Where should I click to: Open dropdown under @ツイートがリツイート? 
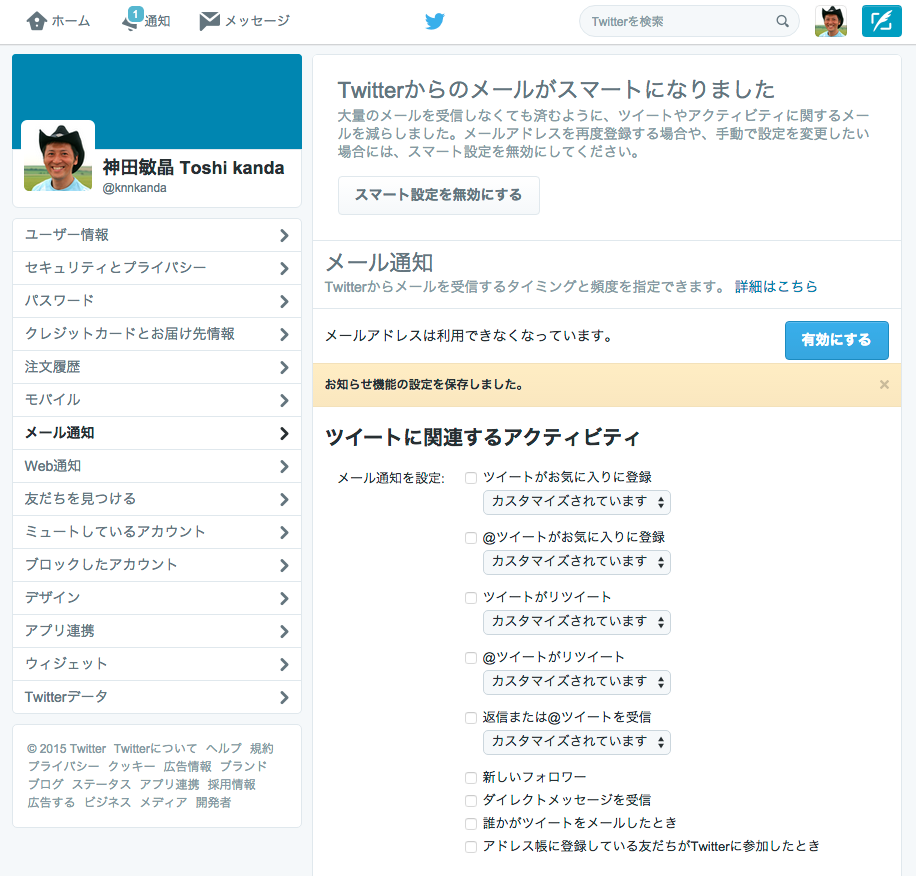(x=577, y=682)
